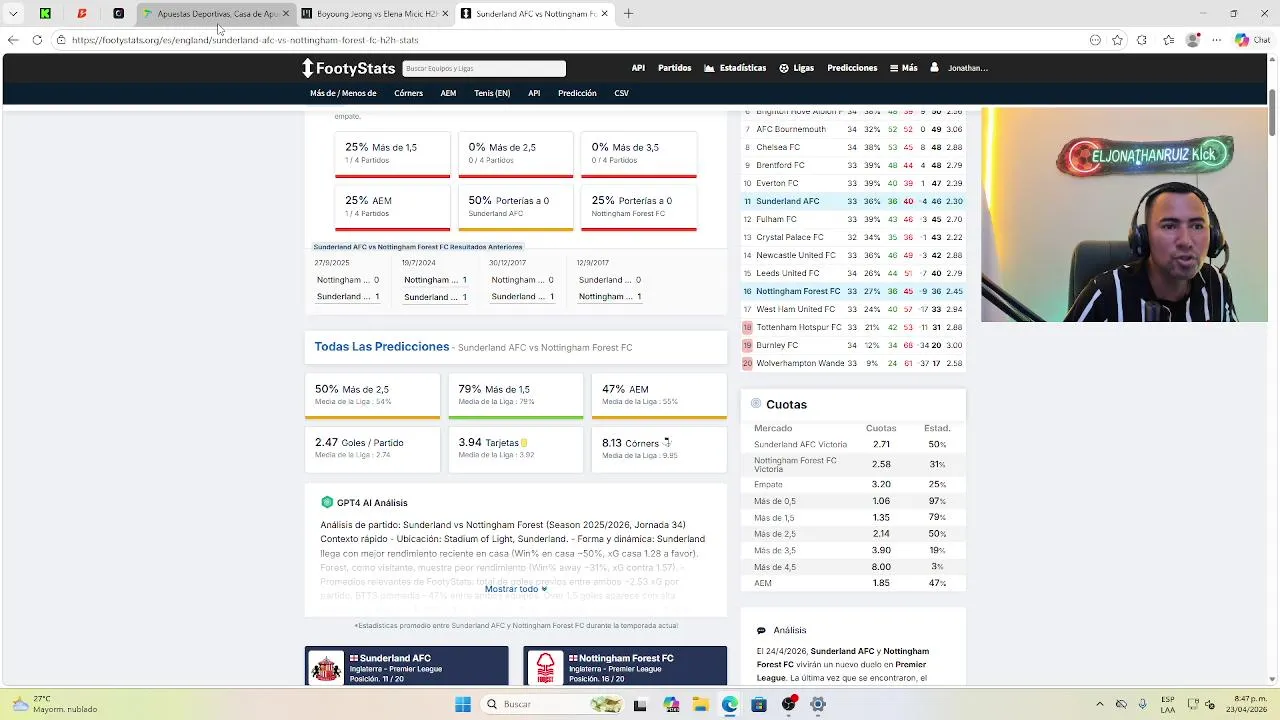This screenshot has height=720, width=1280.
Task: Click the 50% Más de 2,5 prediction card
Action: (x=372, y=396)
